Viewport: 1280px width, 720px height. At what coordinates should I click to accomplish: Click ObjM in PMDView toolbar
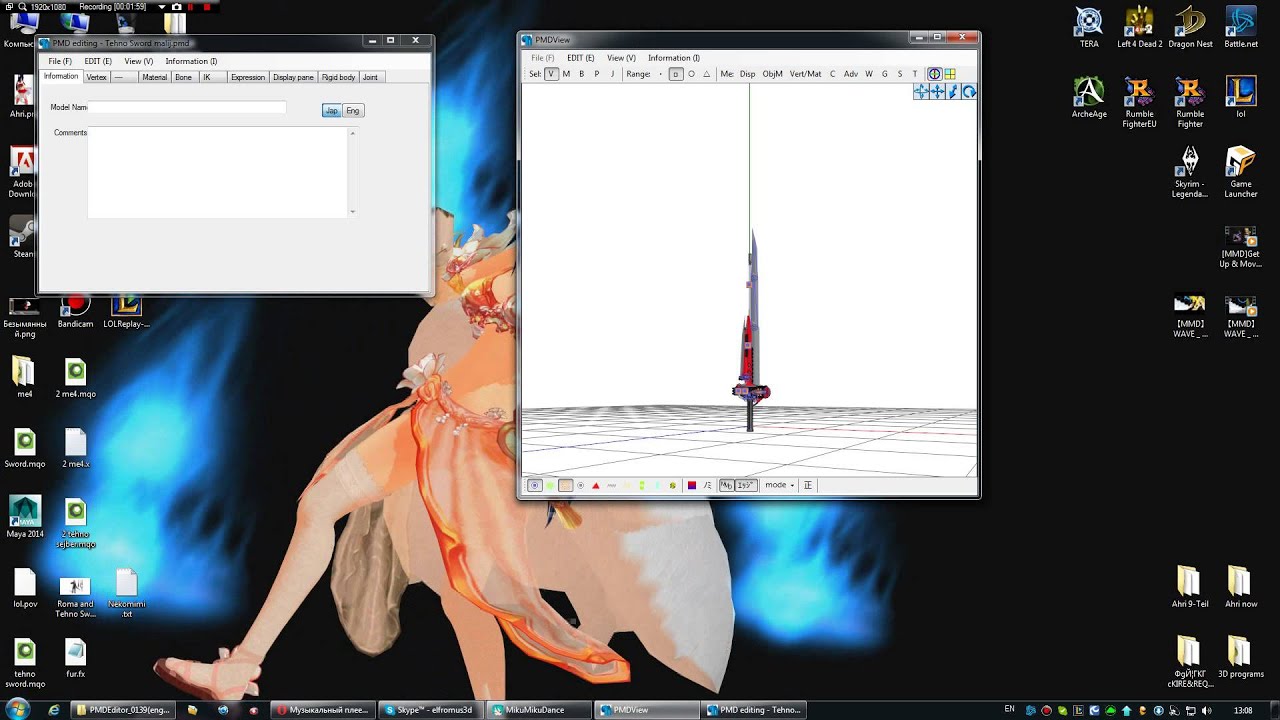point(773,74)
